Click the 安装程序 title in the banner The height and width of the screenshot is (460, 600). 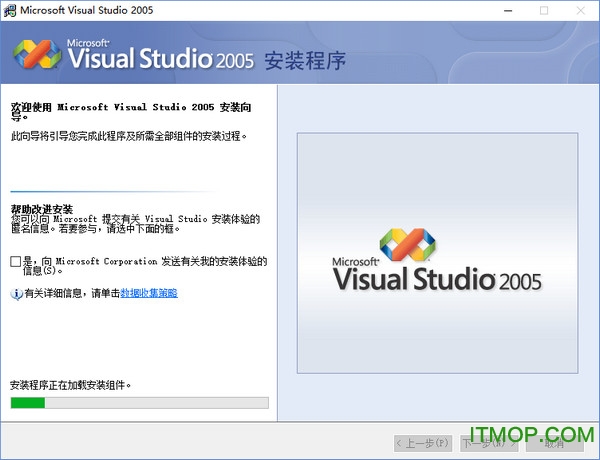306,61
